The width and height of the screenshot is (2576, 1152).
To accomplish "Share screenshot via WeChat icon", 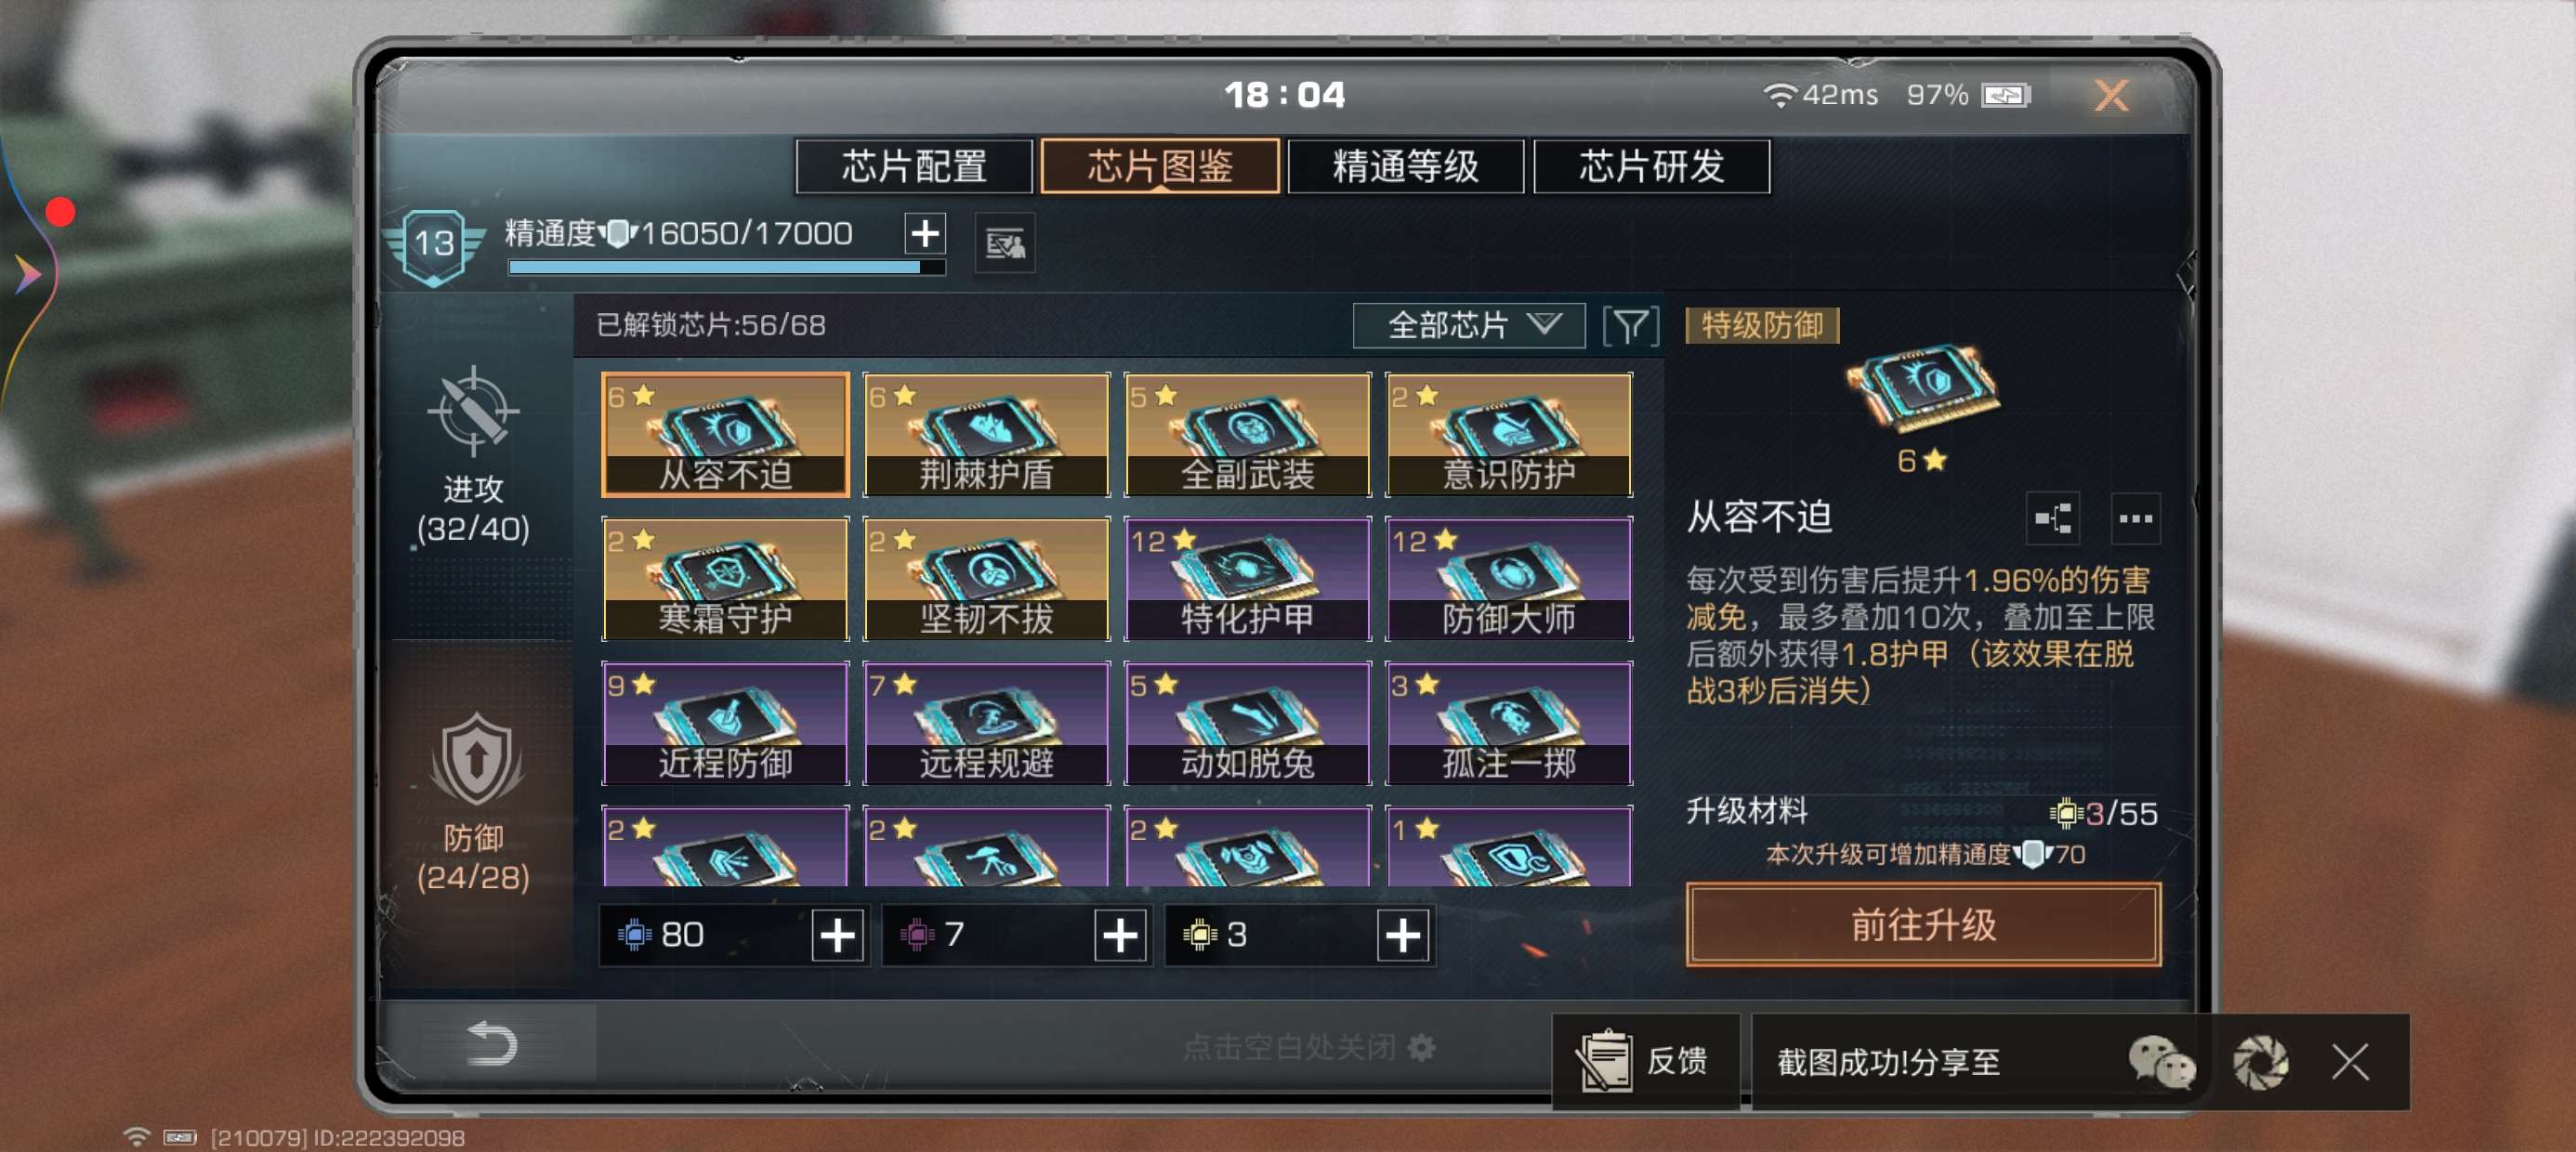I will point(2161,1062).
